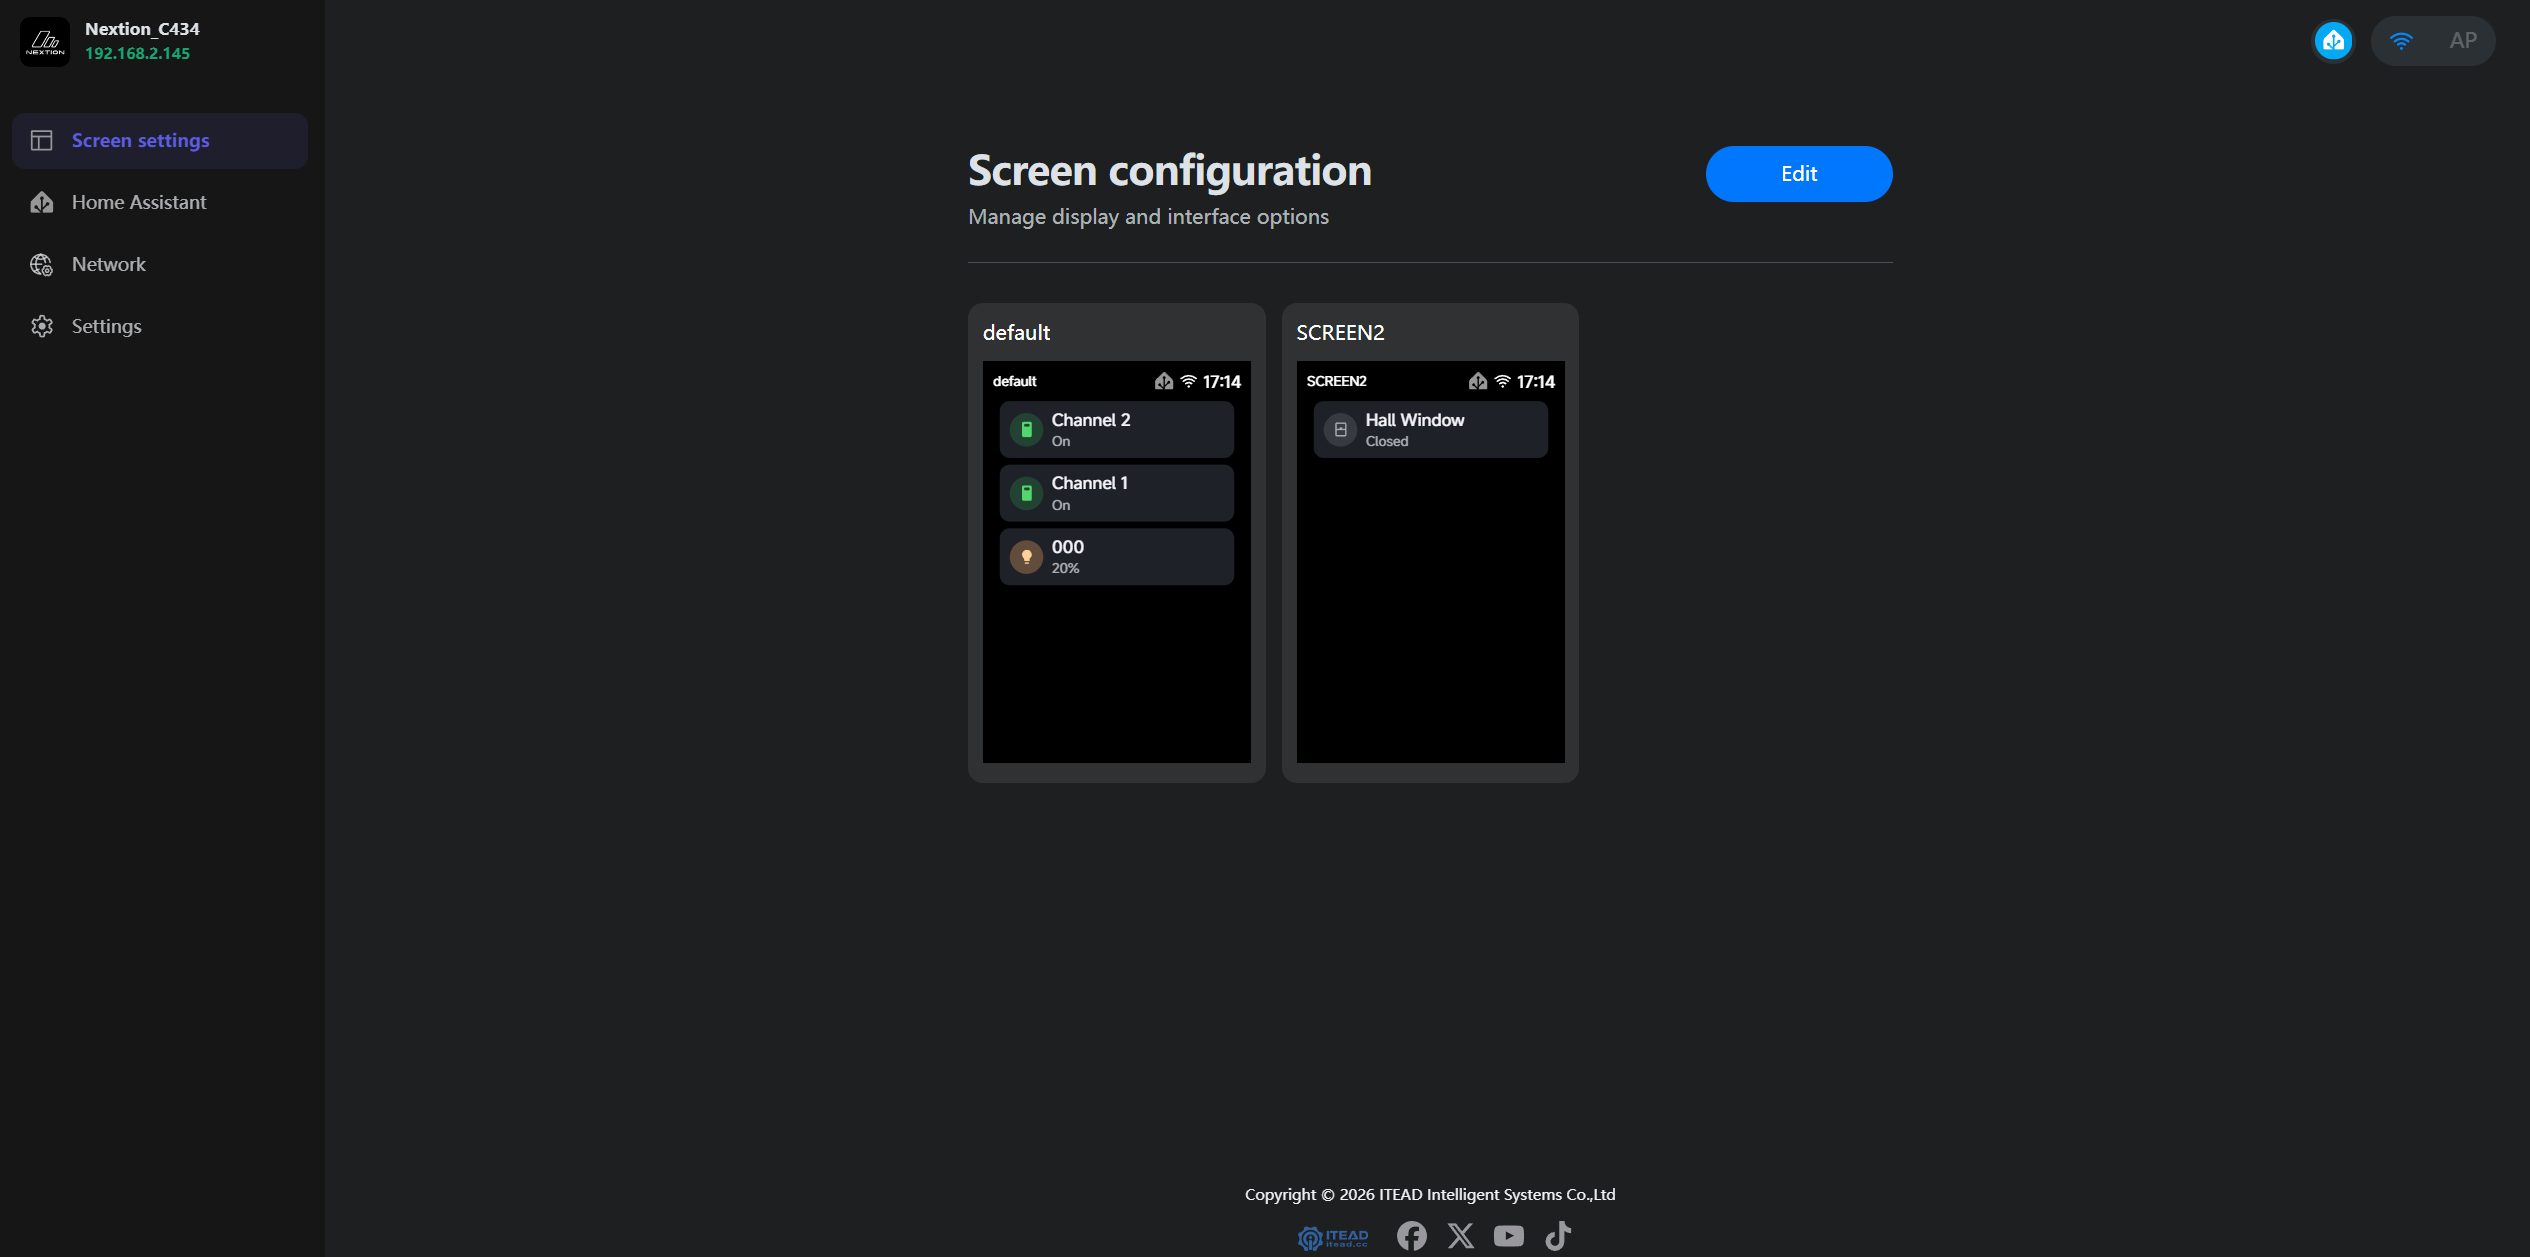Click the Settings gear icon

[41, 326]
